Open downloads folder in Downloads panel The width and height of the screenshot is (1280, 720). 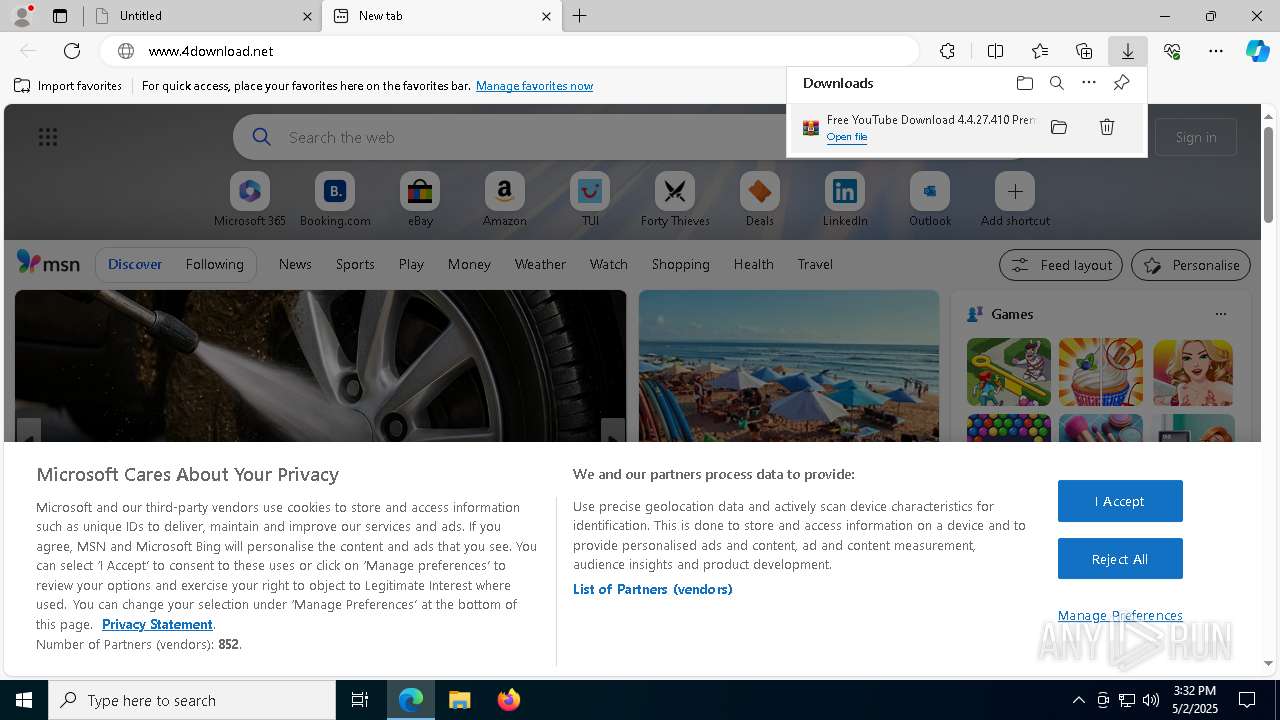coord(1024,83)
